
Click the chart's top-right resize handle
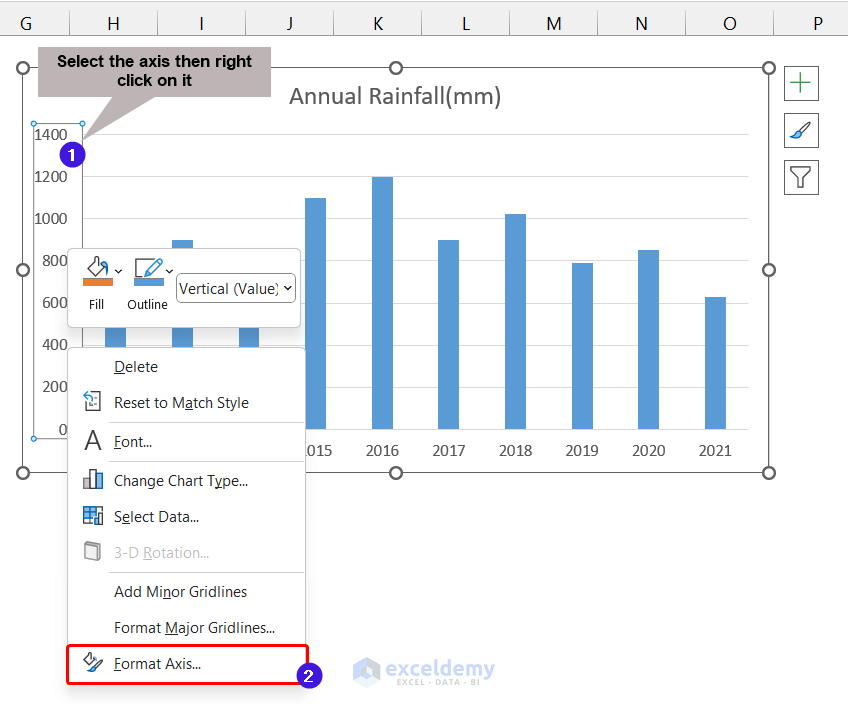pos(768,68)
